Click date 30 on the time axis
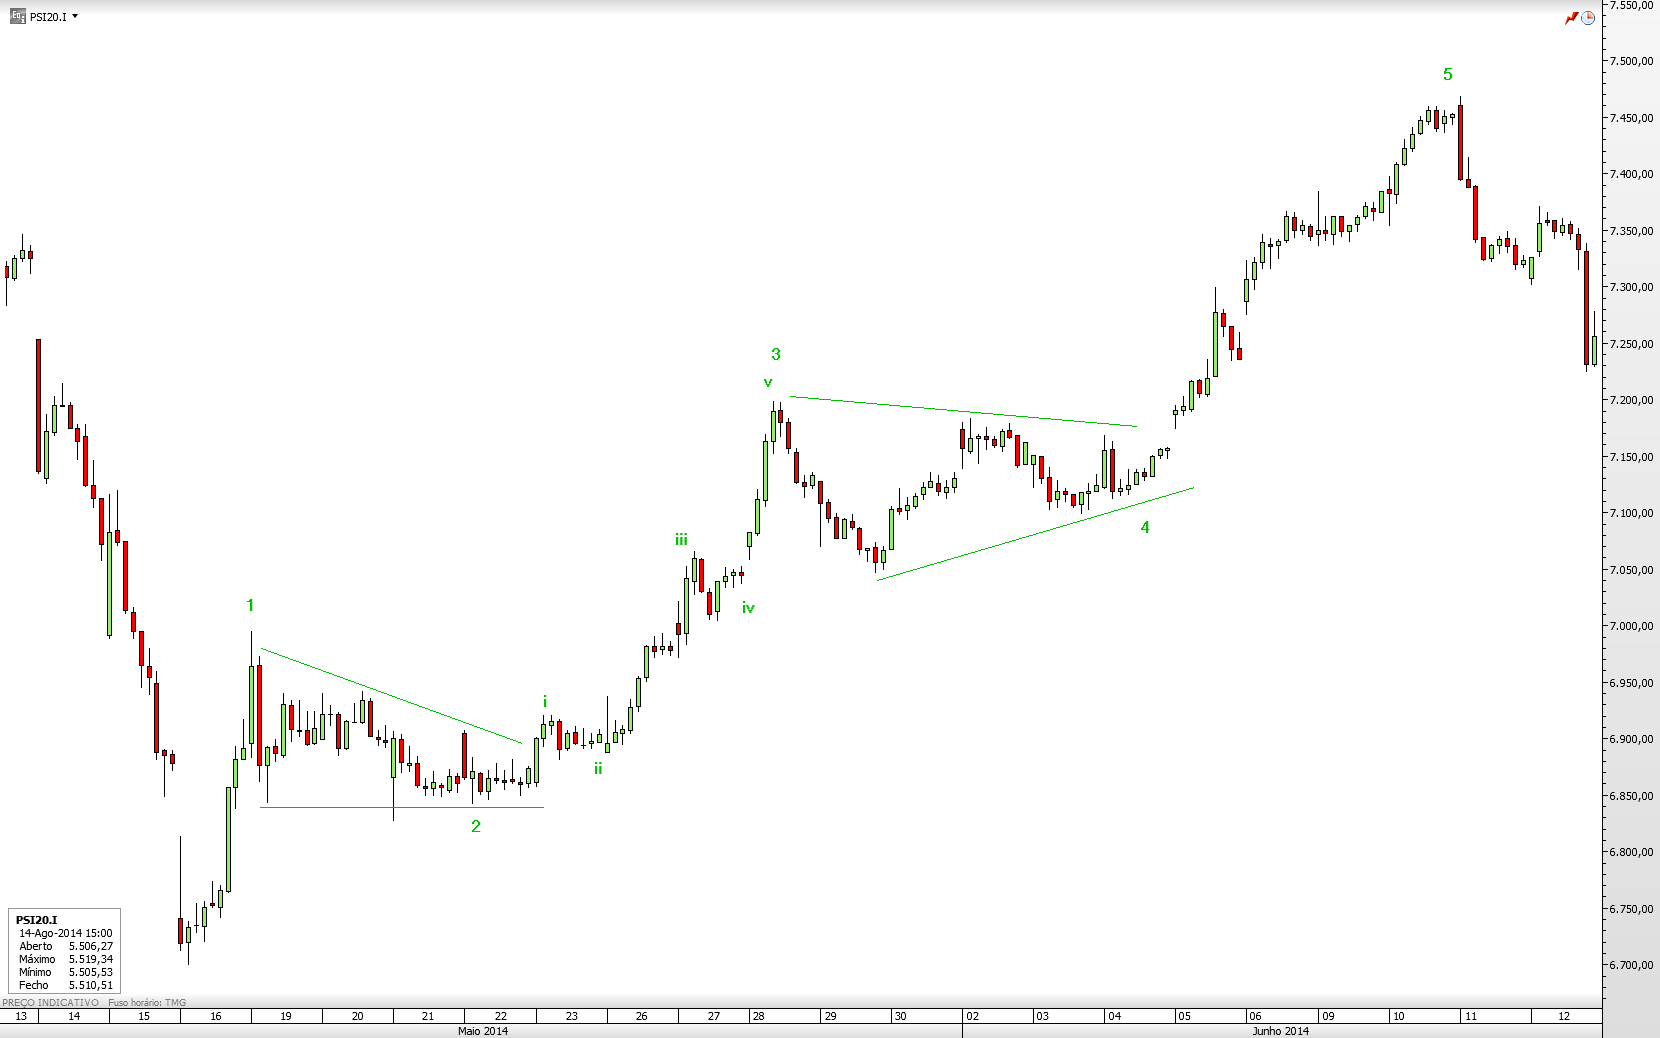This screenshot has width=1660, height=1038. point(900,1016)
